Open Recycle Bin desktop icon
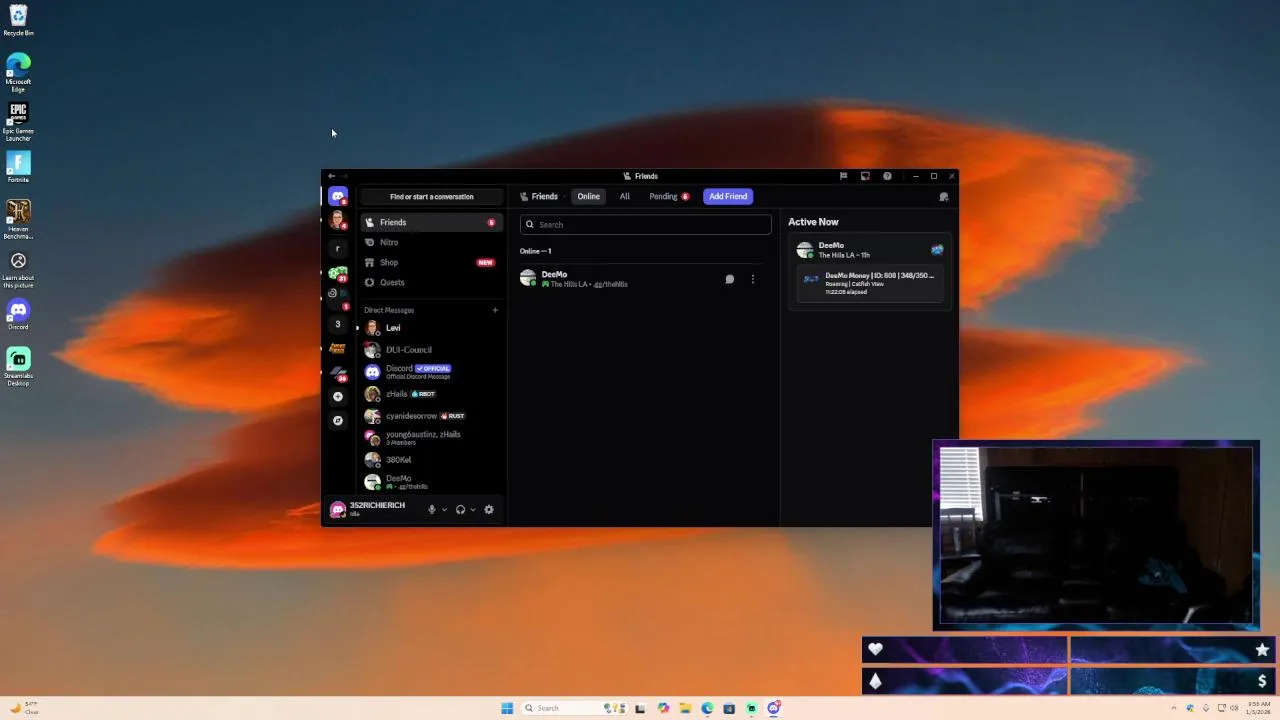The width and height of the screenshot is (1280, 720). (18, 20)
